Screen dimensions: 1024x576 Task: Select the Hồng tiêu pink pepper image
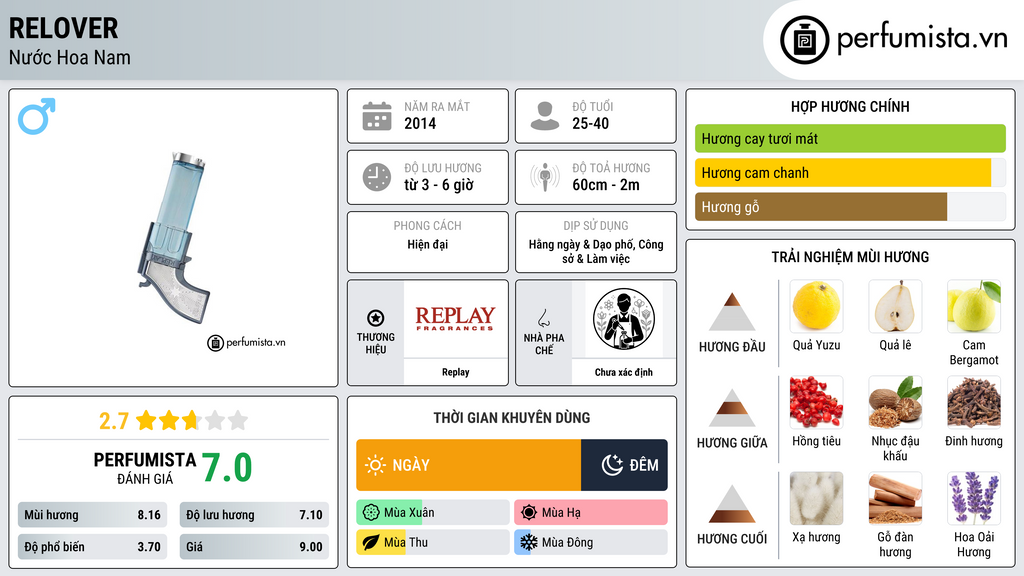[x=816, y=402]
